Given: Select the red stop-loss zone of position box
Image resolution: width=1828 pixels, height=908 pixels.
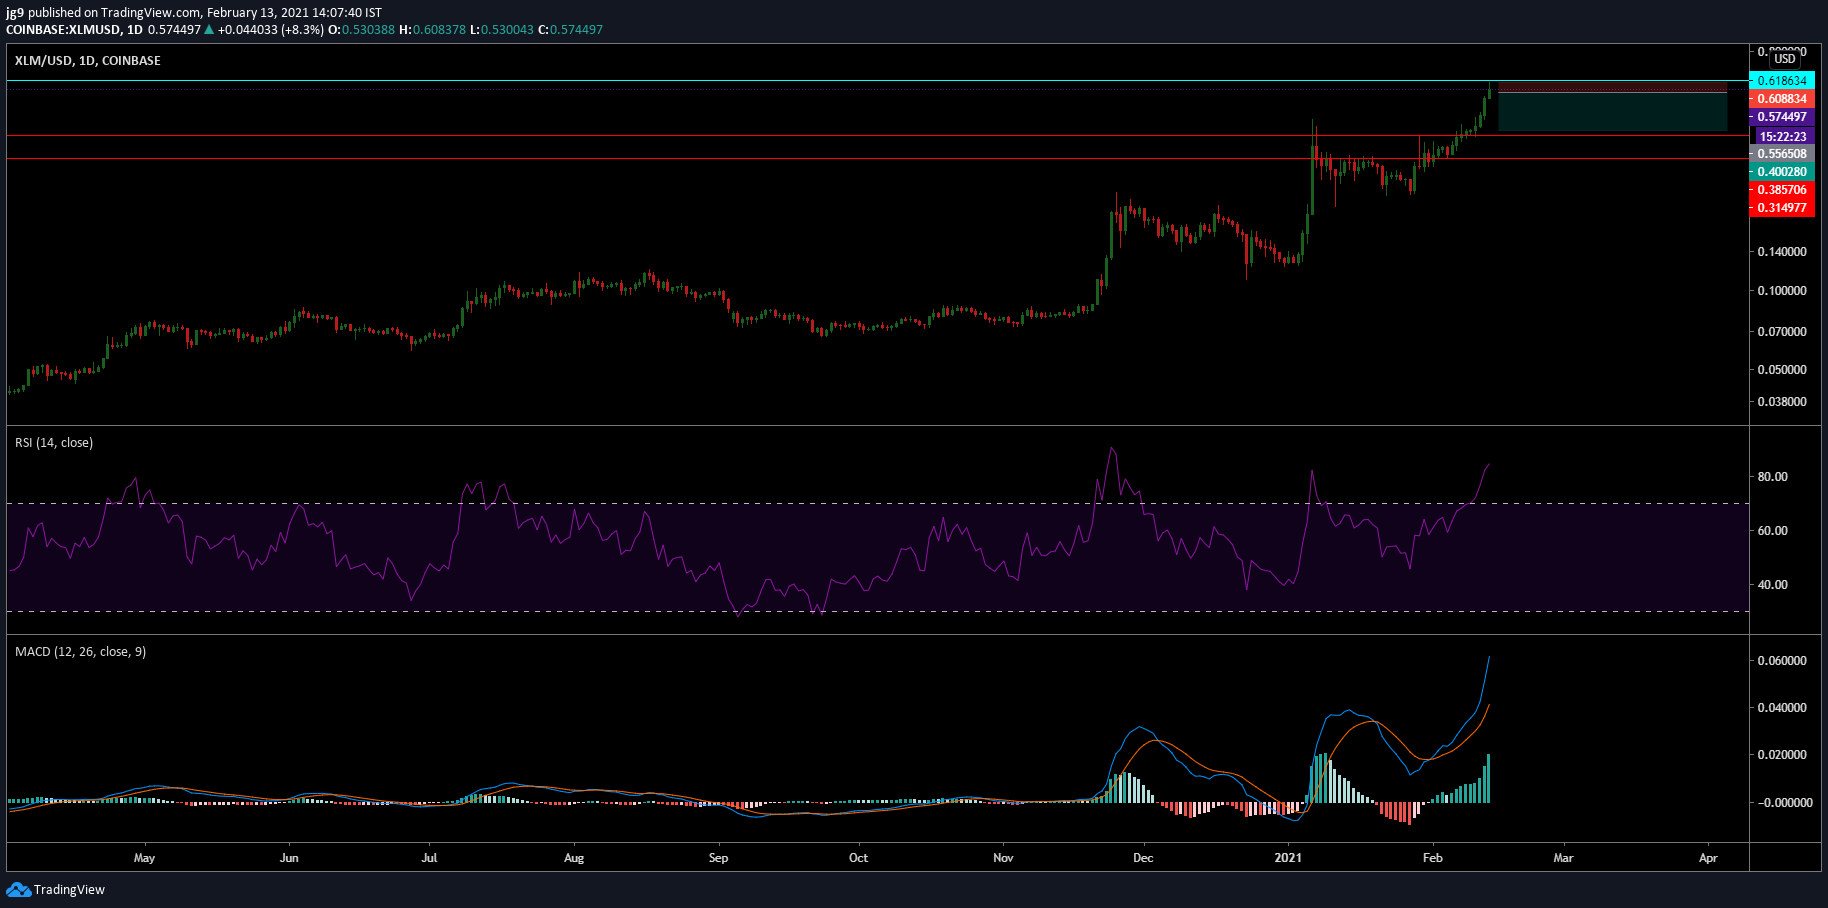Looking at the screenshot, I should click(1612, 88).
